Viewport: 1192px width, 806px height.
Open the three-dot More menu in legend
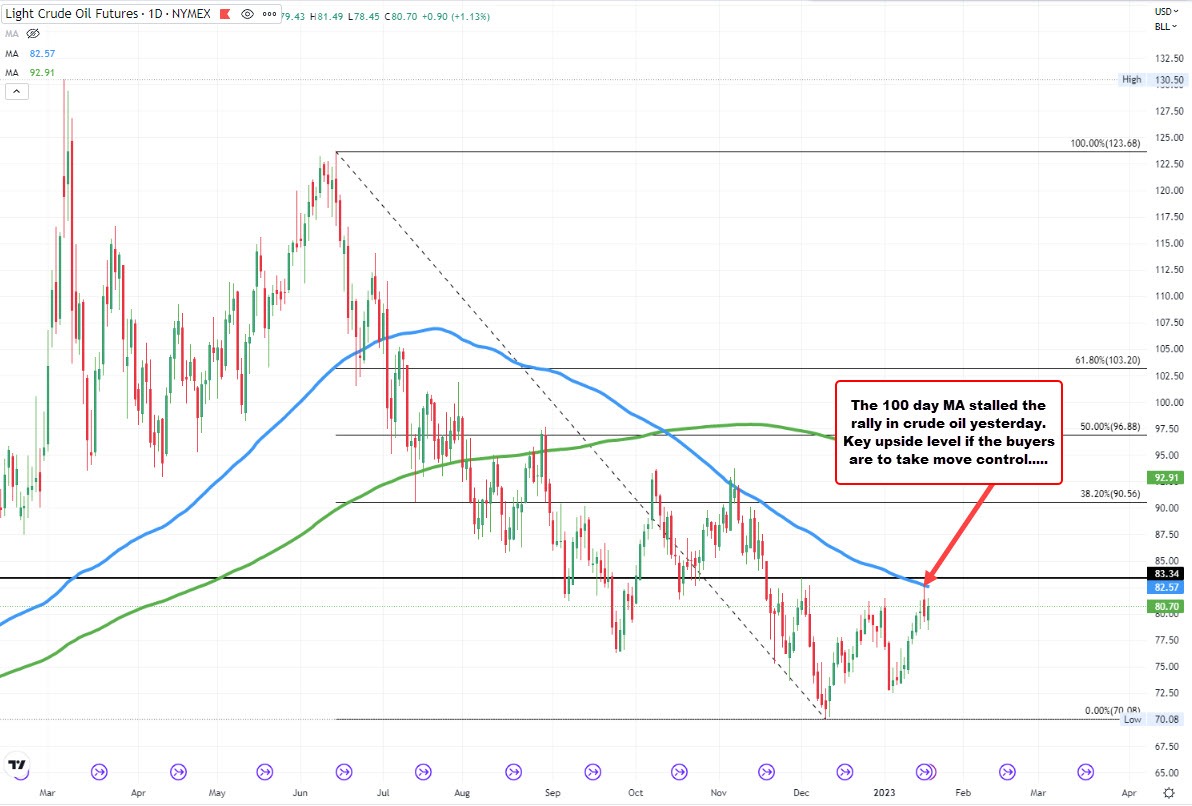[x=269, y=14]
